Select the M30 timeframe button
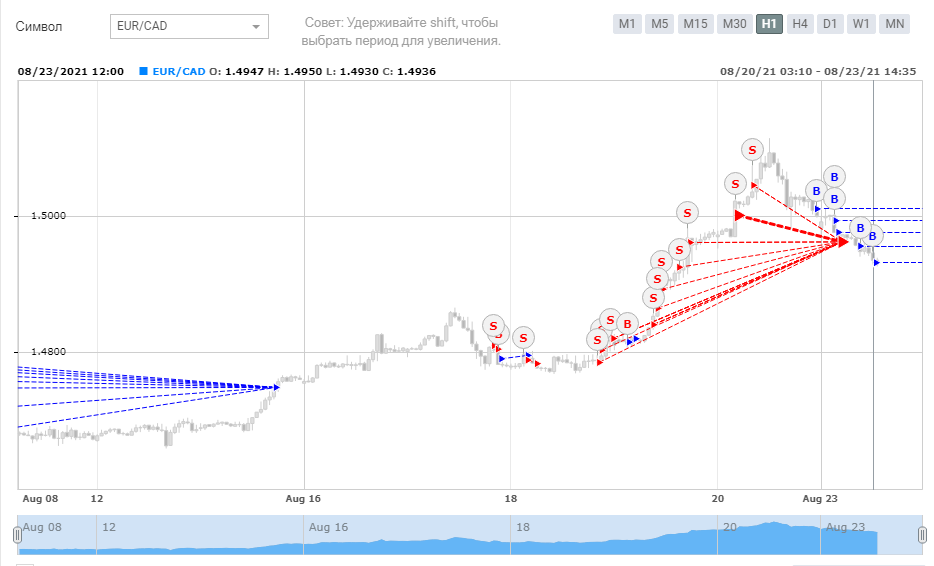Screen dimensions: 934x566 (x=734, y=24)
